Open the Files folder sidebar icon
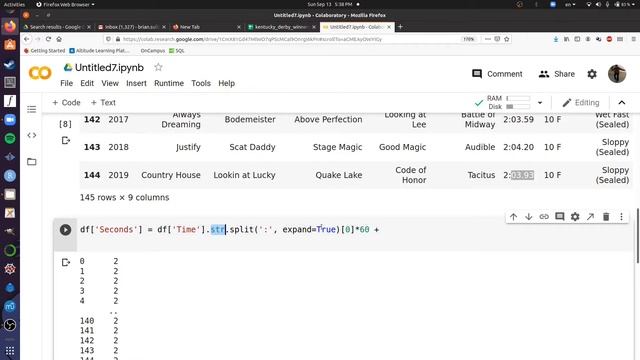The width and height of the screenshot is (640, 360). pyautogui.click(x=31, y=162)
